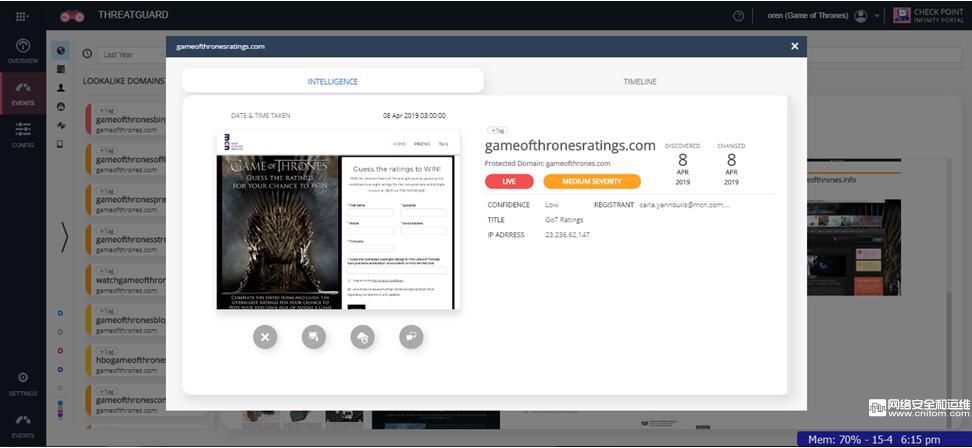Viewport: 972px width, 448px height.
Task: Click the IP address 23.236.62.147
Action: [567, 235]
